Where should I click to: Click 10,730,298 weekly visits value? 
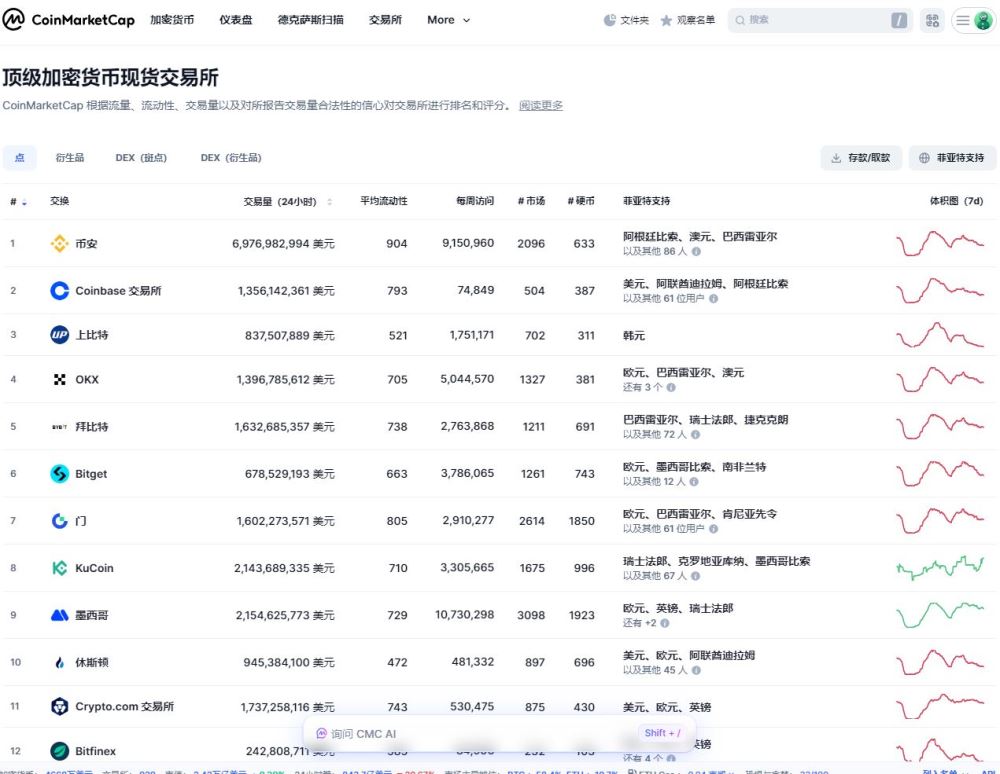click(464, 615)
